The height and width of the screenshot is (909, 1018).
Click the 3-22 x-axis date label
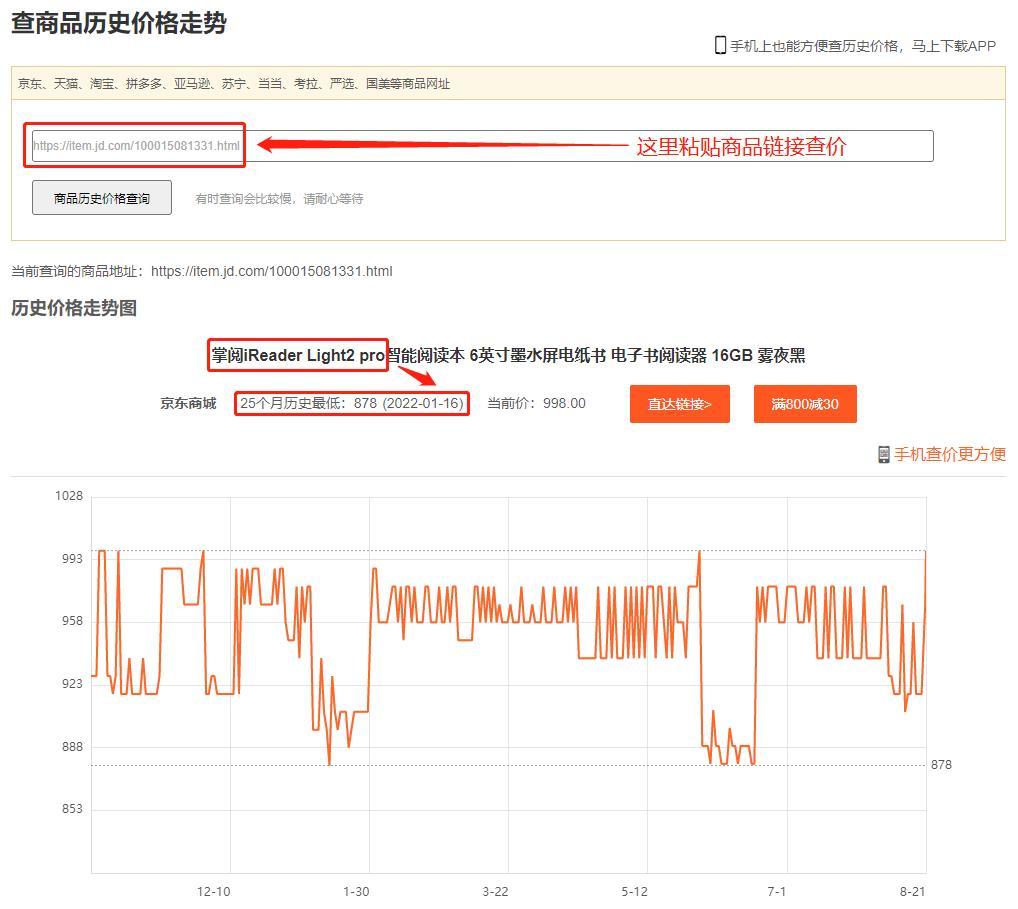(495, 891)
